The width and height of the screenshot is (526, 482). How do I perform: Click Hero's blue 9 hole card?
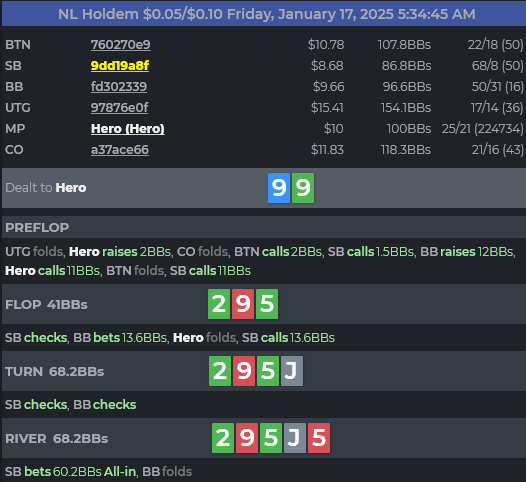click(279, 188)
